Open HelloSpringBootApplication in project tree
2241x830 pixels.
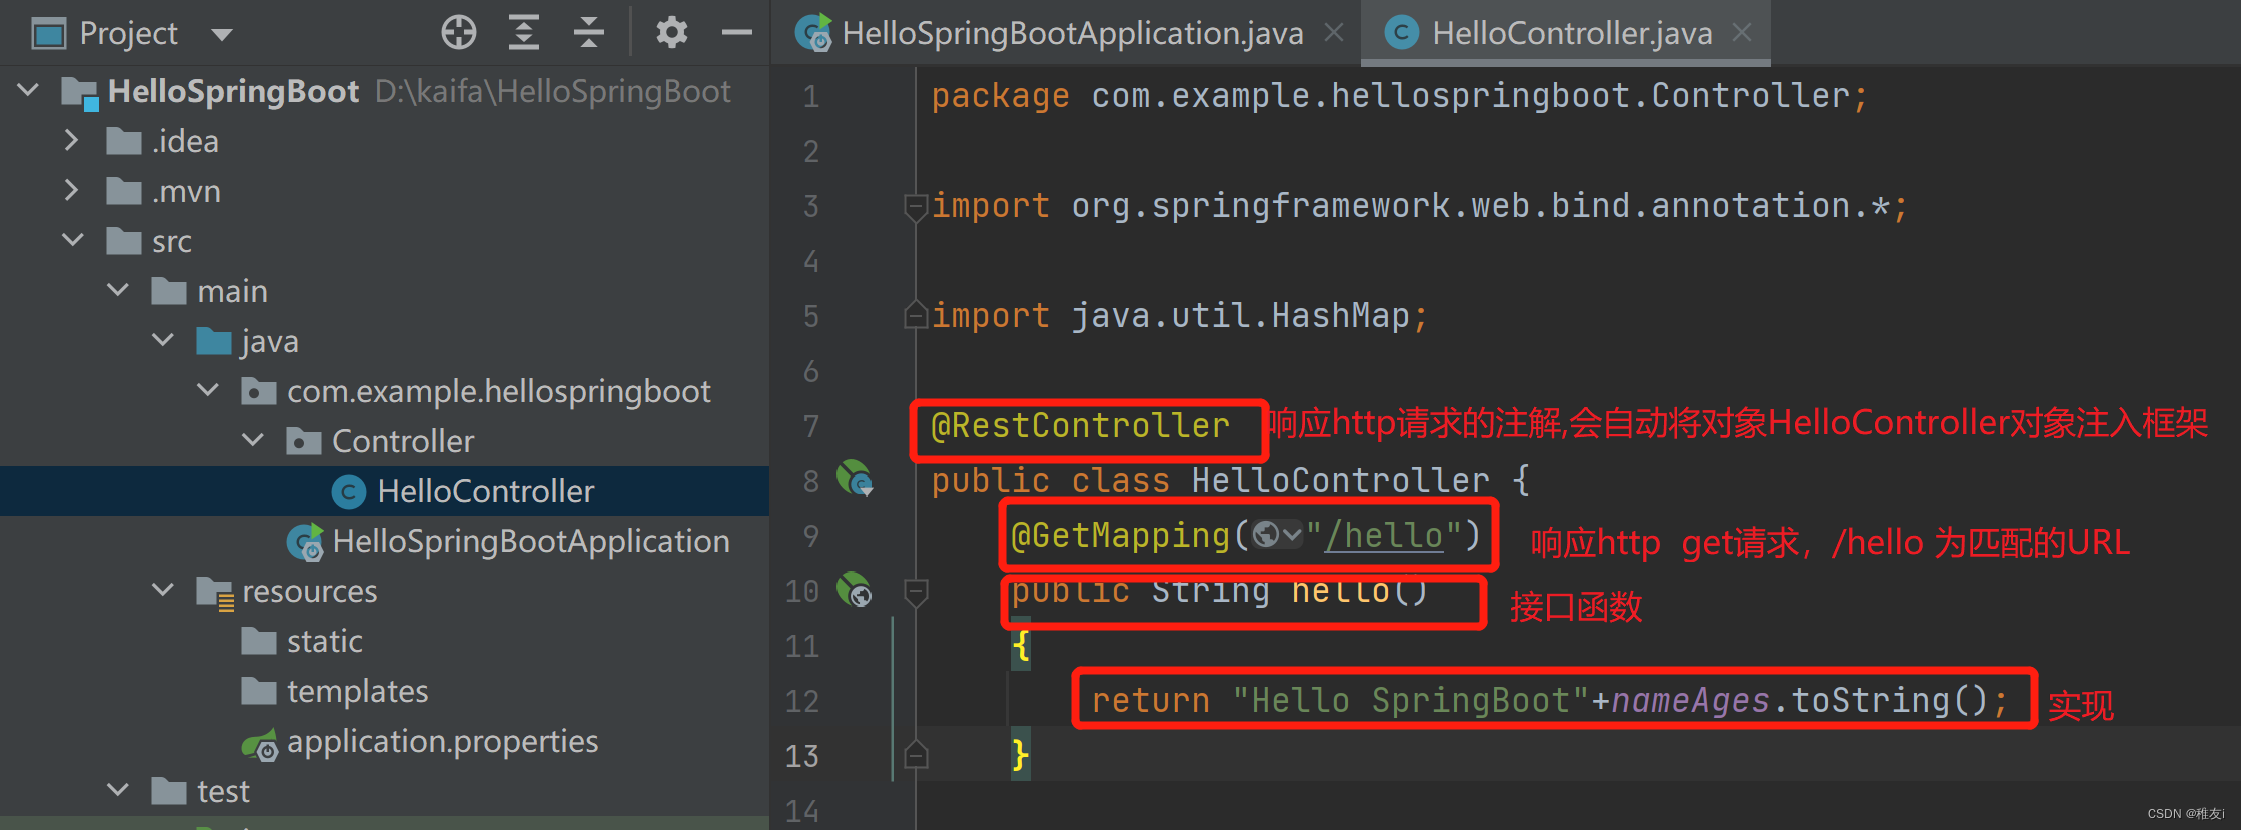531,541
